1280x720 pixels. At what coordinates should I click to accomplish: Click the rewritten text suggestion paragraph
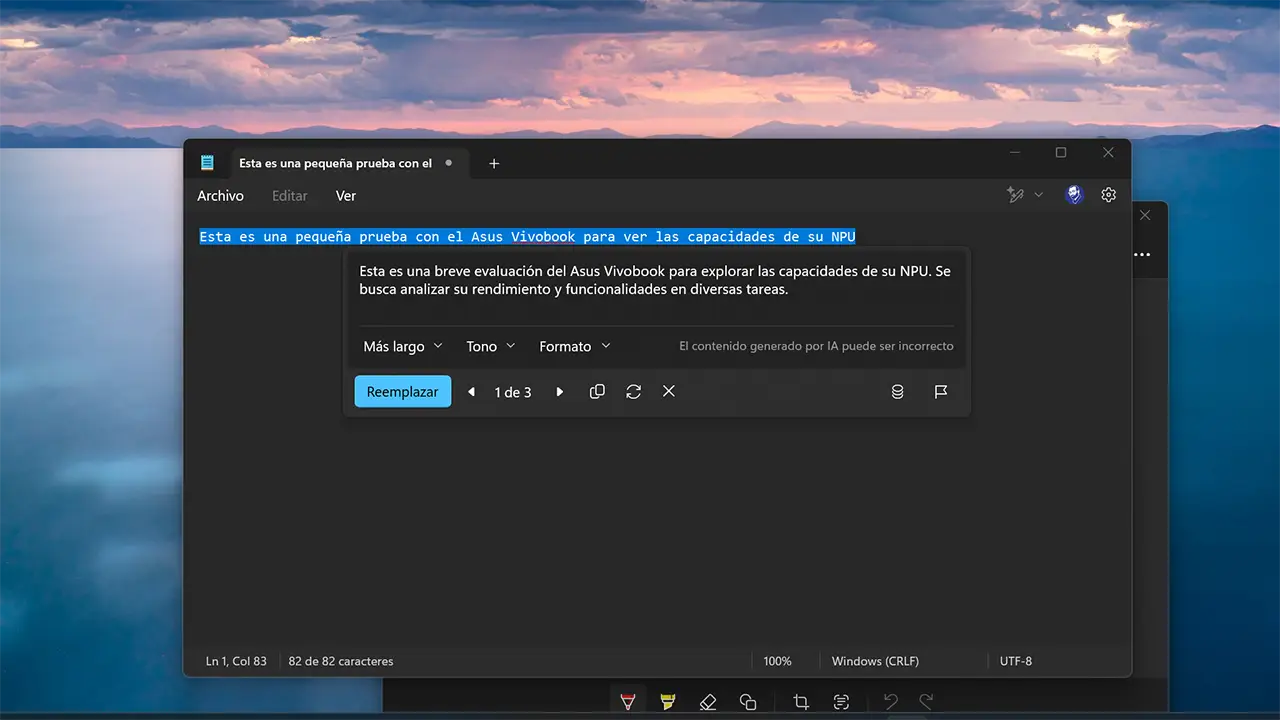click(x=655, y=280)
